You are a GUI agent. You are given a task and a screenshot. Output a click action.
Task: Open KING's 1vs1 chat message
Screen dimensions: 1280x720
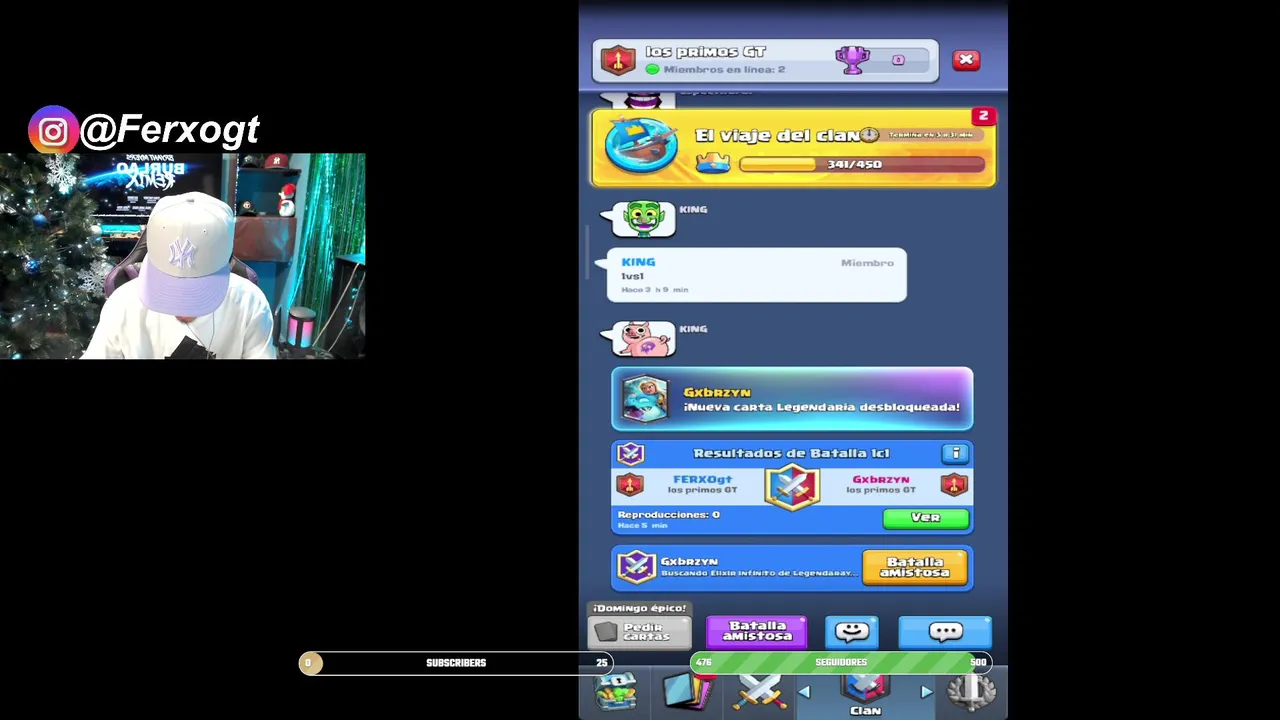tap(757, 275)
